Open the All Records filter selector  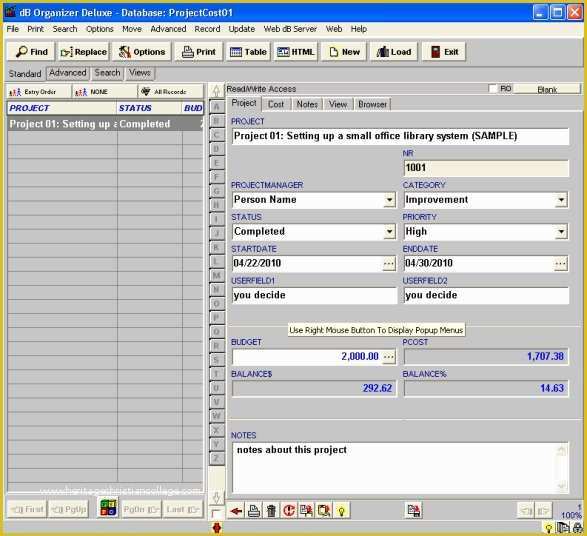(x=171, y=92)
